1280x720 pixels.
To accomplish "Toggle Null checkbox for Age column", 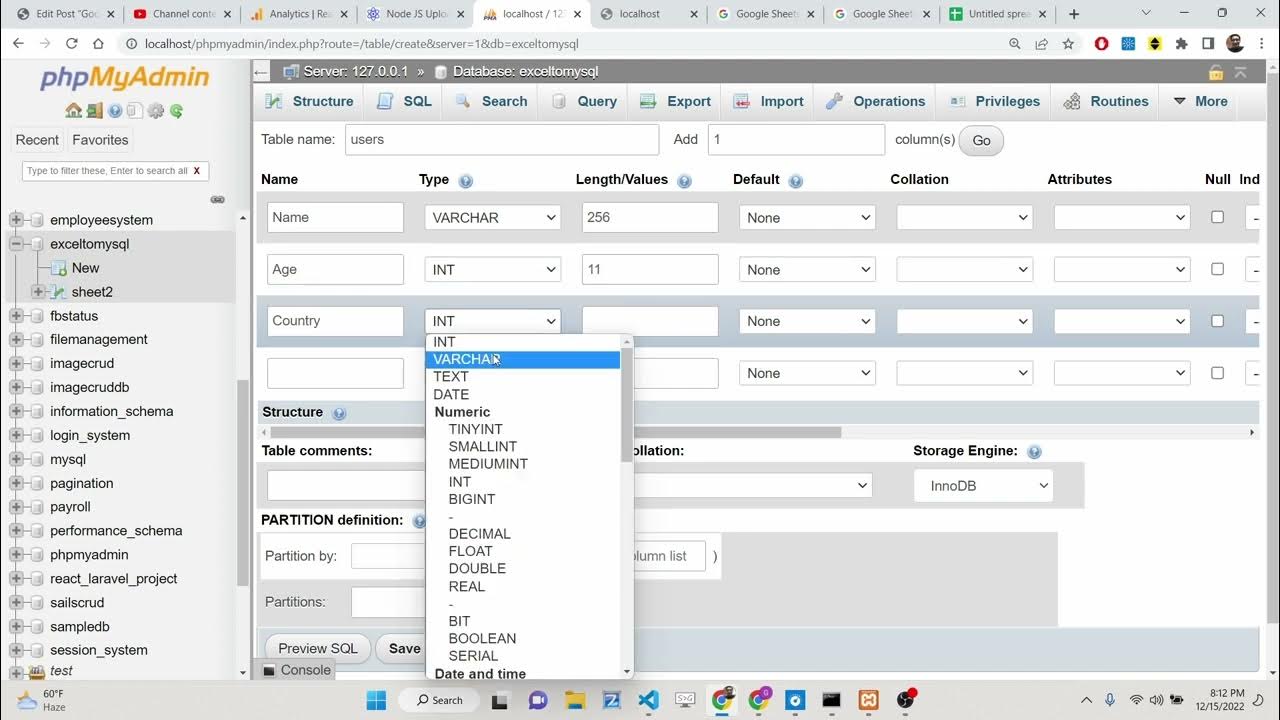I will tap(1217, 269).
